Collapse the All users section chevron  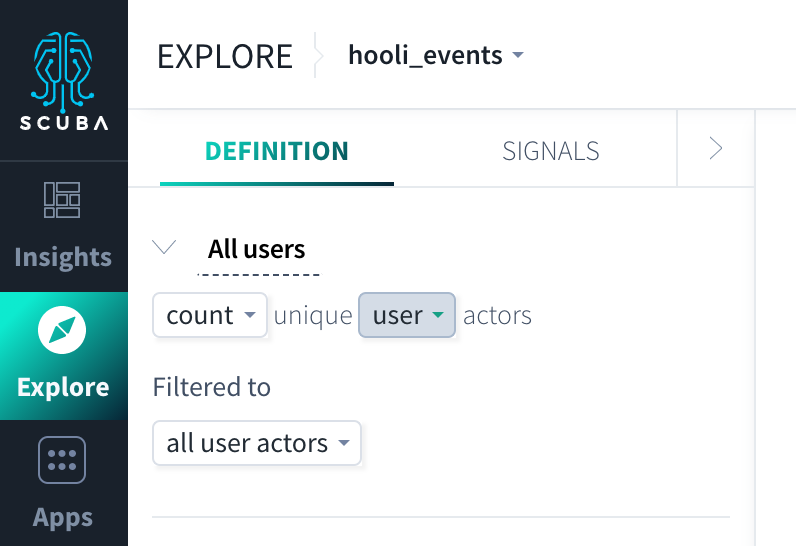tap(164, 247)
